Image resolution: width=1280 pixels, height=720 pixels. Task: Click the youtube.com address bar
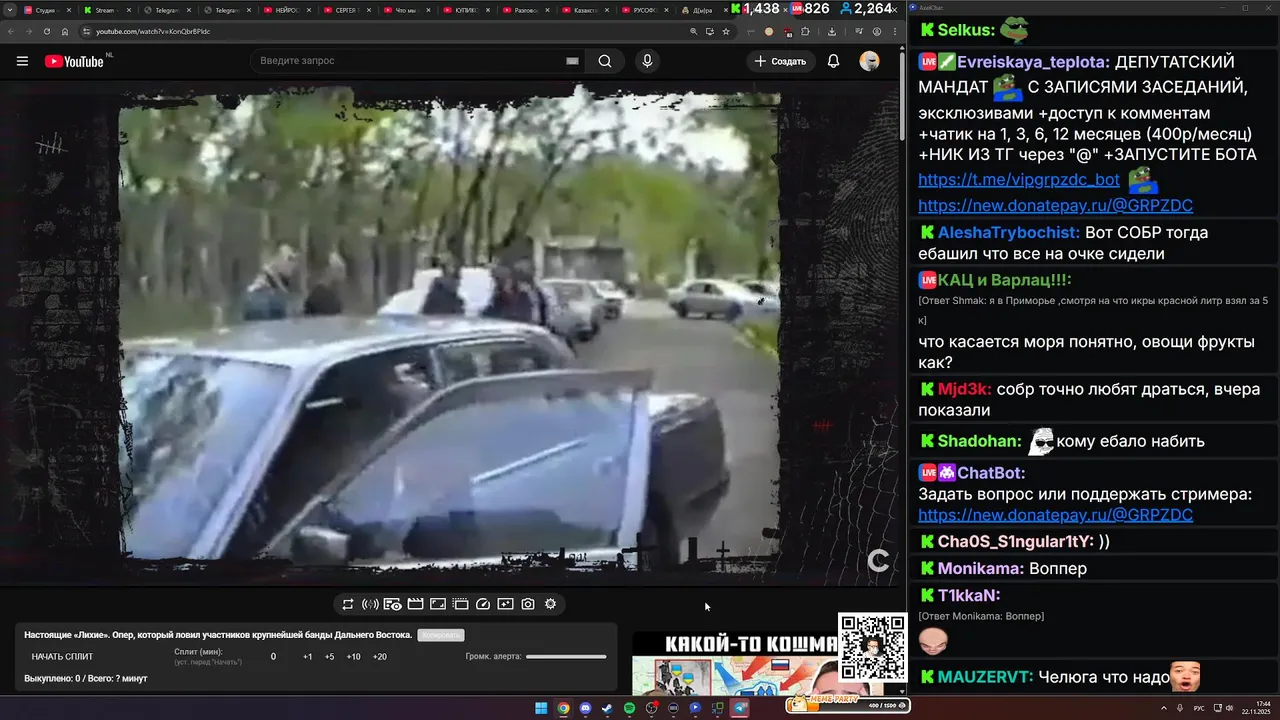tap(380, 31)
